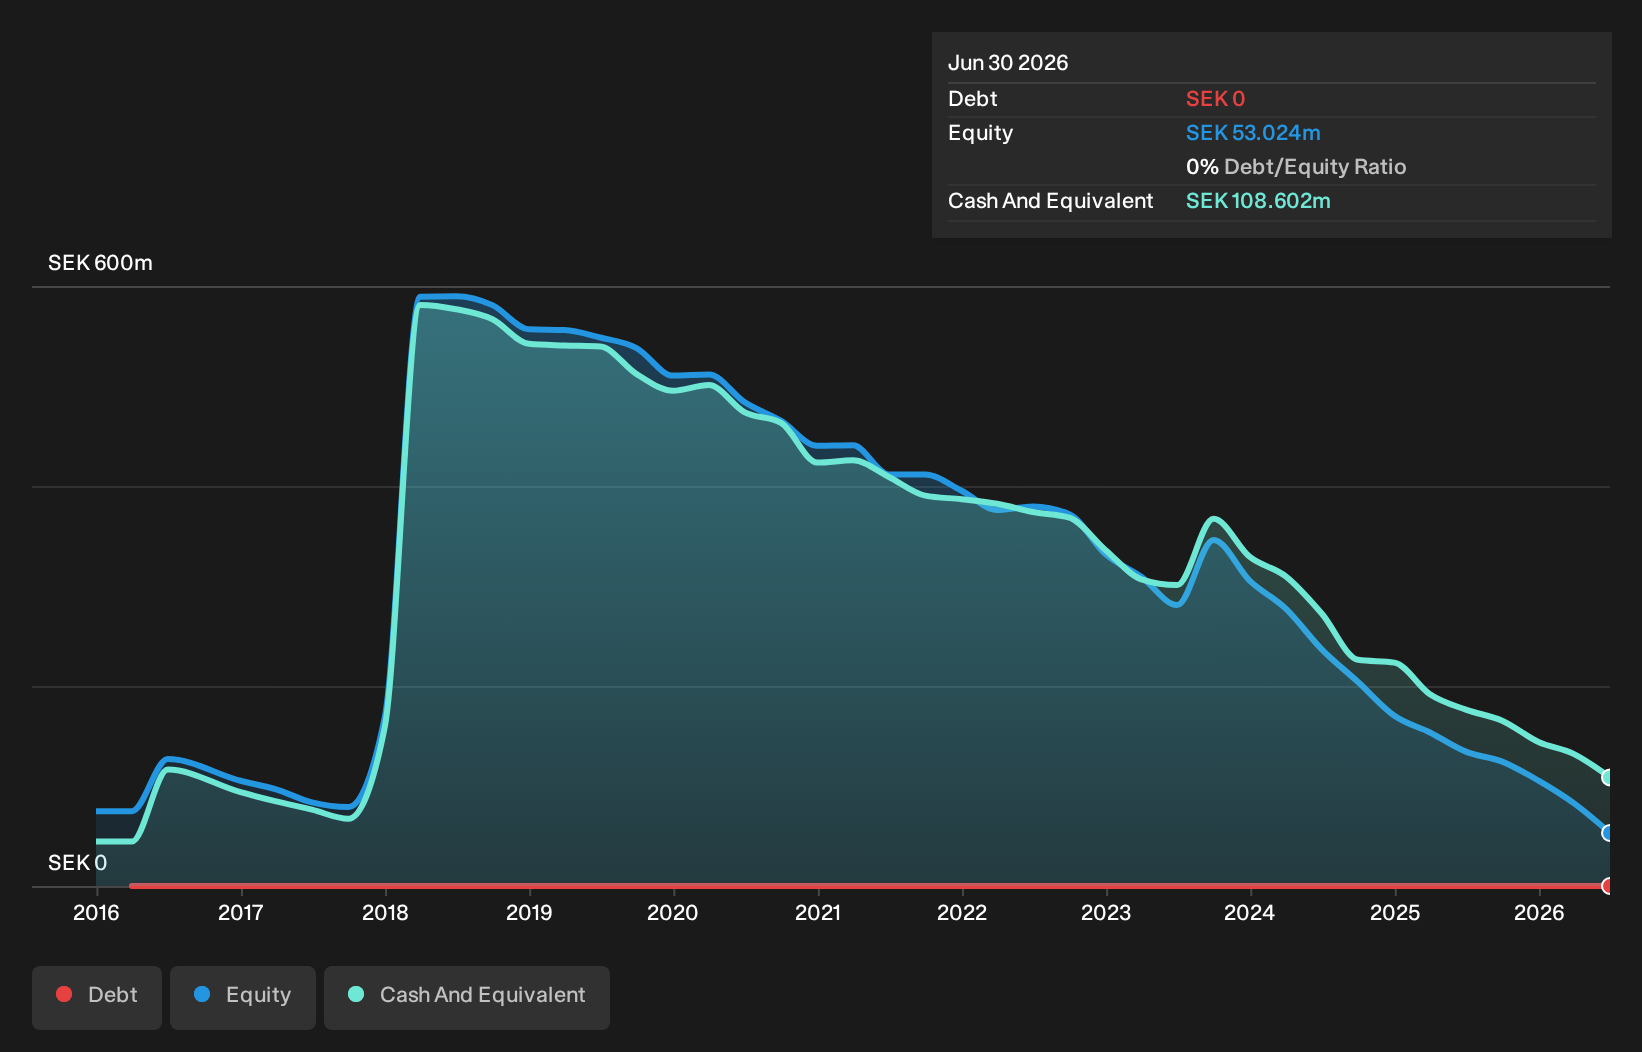This screenshot has width=1642, height=1052.
Task: Select the 2019 x-axis label
Action: tap(529, 913)
